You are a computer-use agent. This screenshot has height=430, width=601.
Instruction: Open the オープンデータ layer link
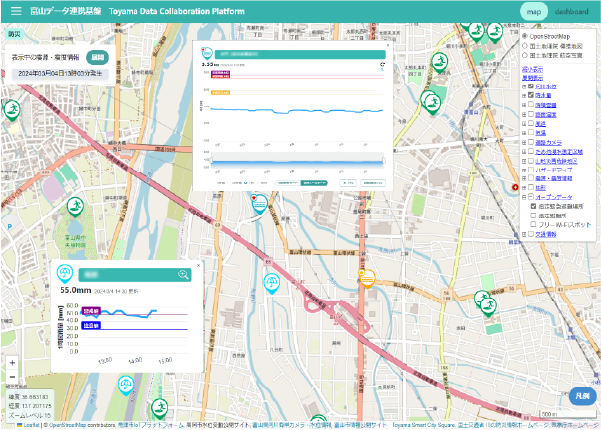[554, 197]
